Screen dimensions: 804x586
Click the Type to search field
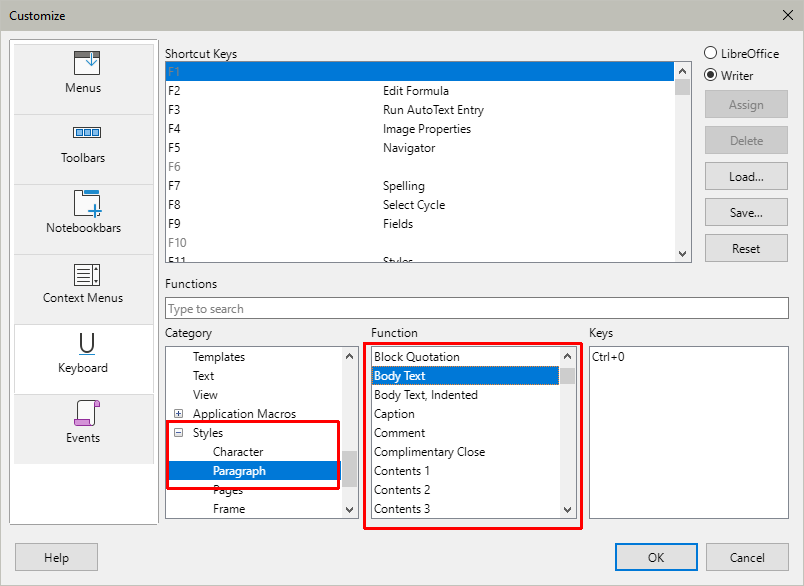coord(477,308)
